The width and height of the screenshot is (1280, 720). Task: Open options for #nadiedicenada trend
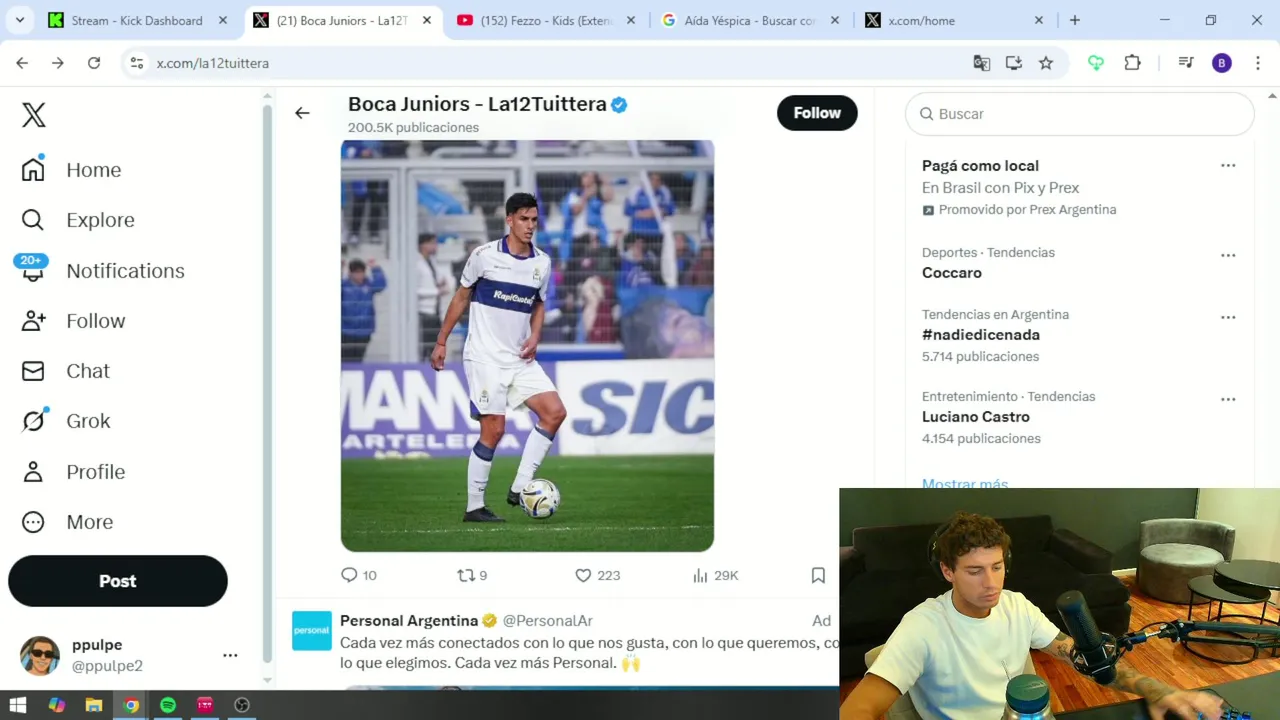(x=1228, y=317)
